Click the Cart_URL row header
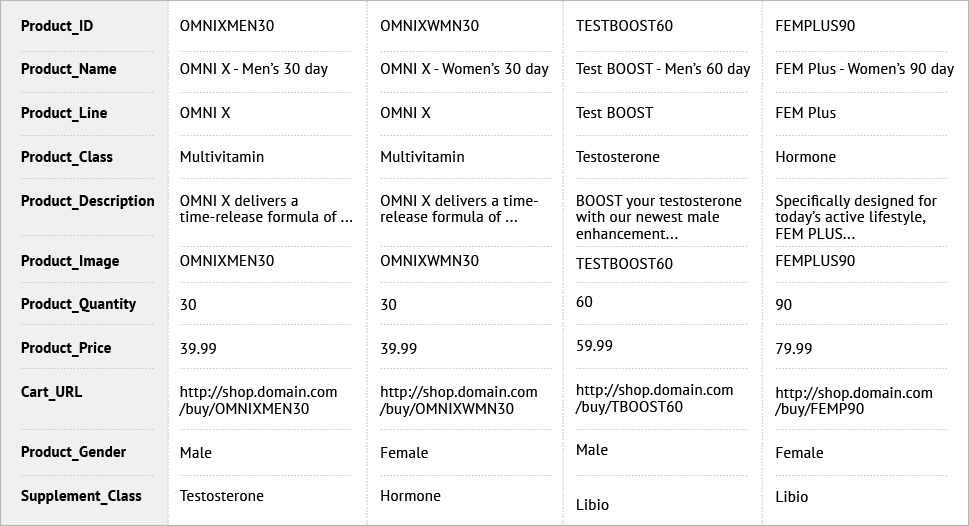 click(51, 392)
